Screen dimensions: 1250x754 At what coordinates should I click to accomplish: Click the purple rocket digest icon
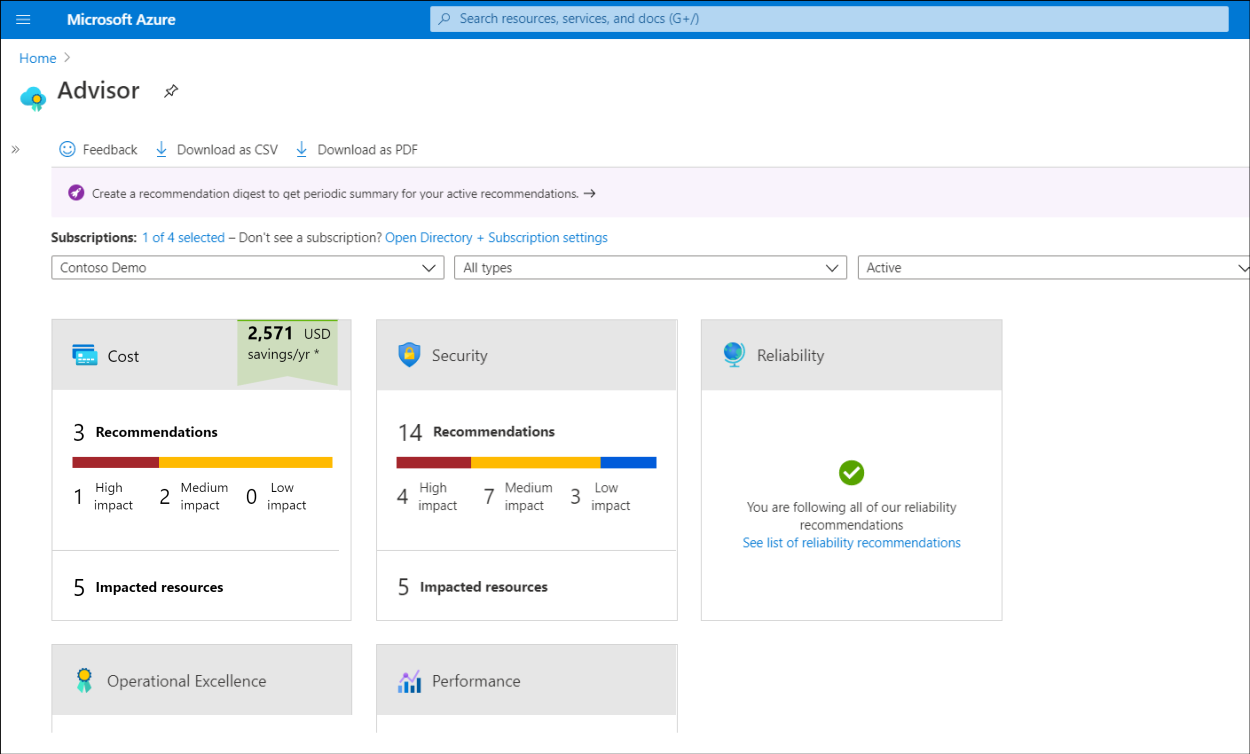(76, 193)
